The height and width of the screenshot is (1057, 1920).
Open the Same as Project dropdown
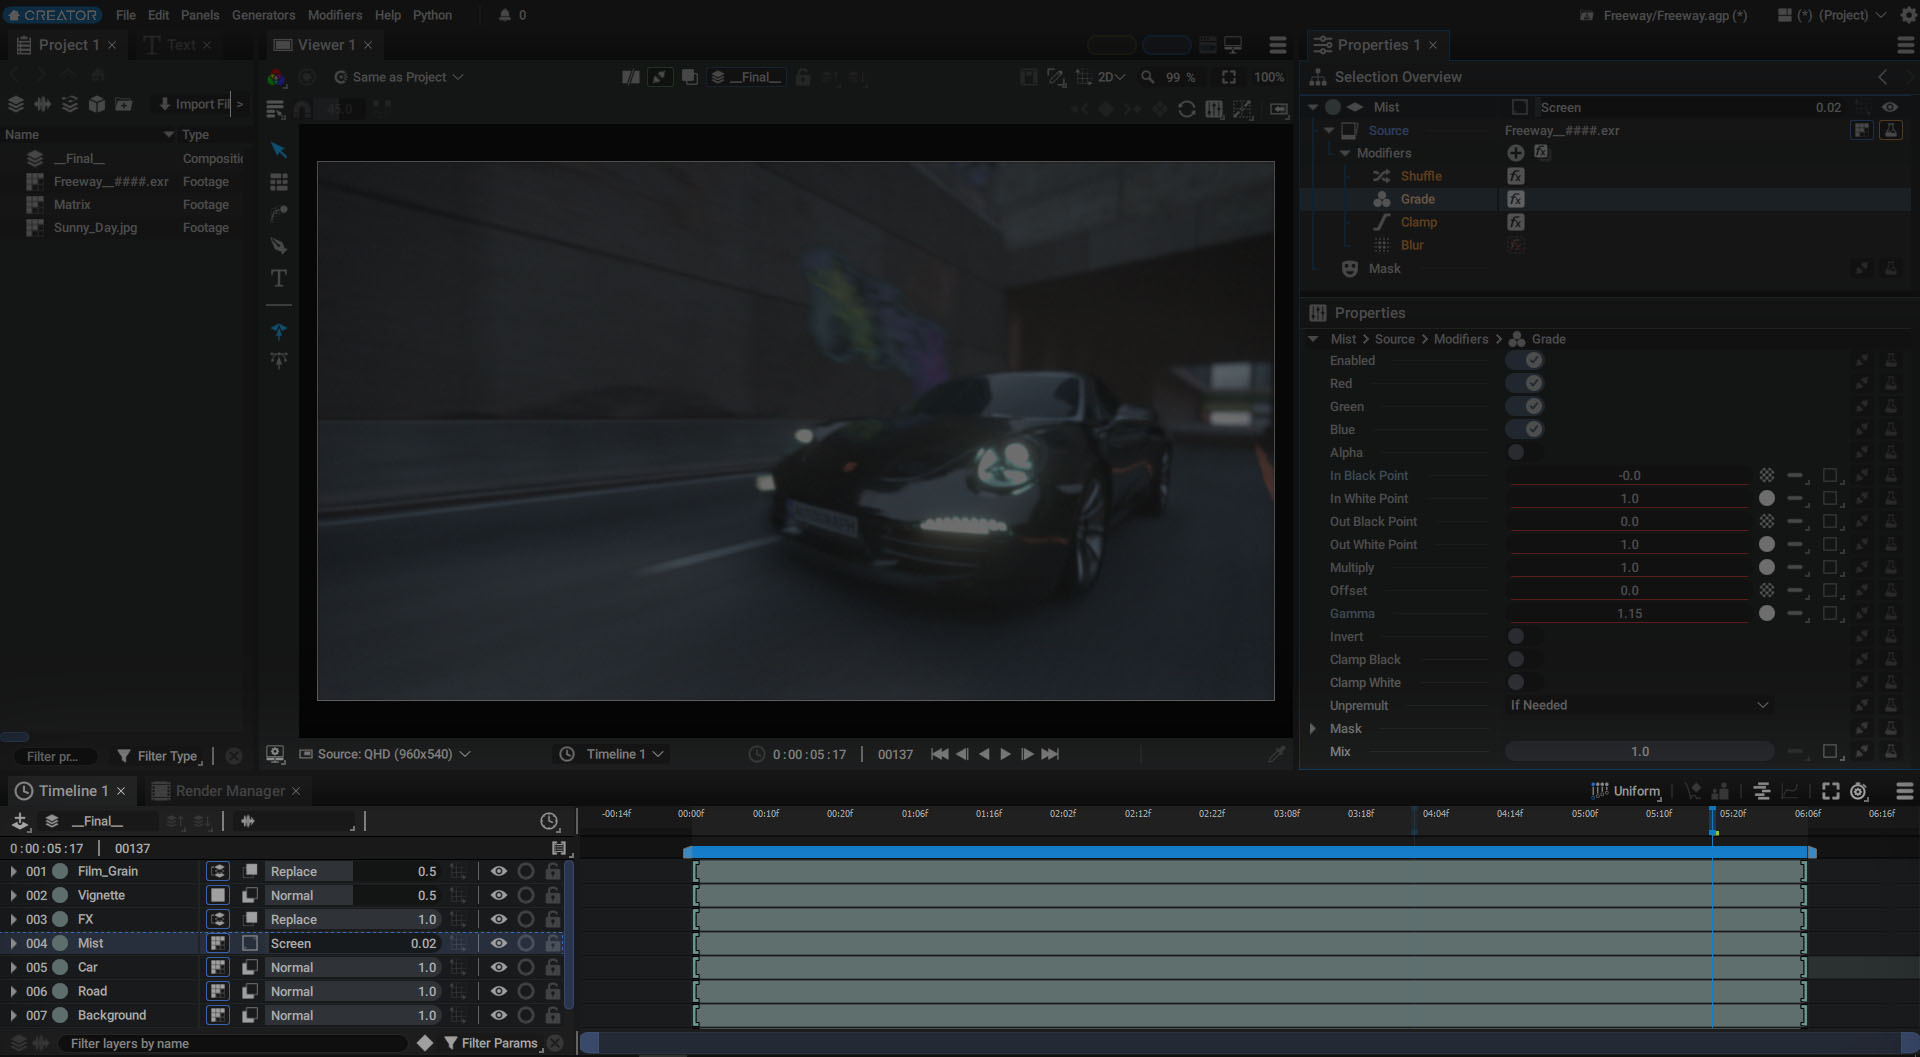[x=399, y=77]
